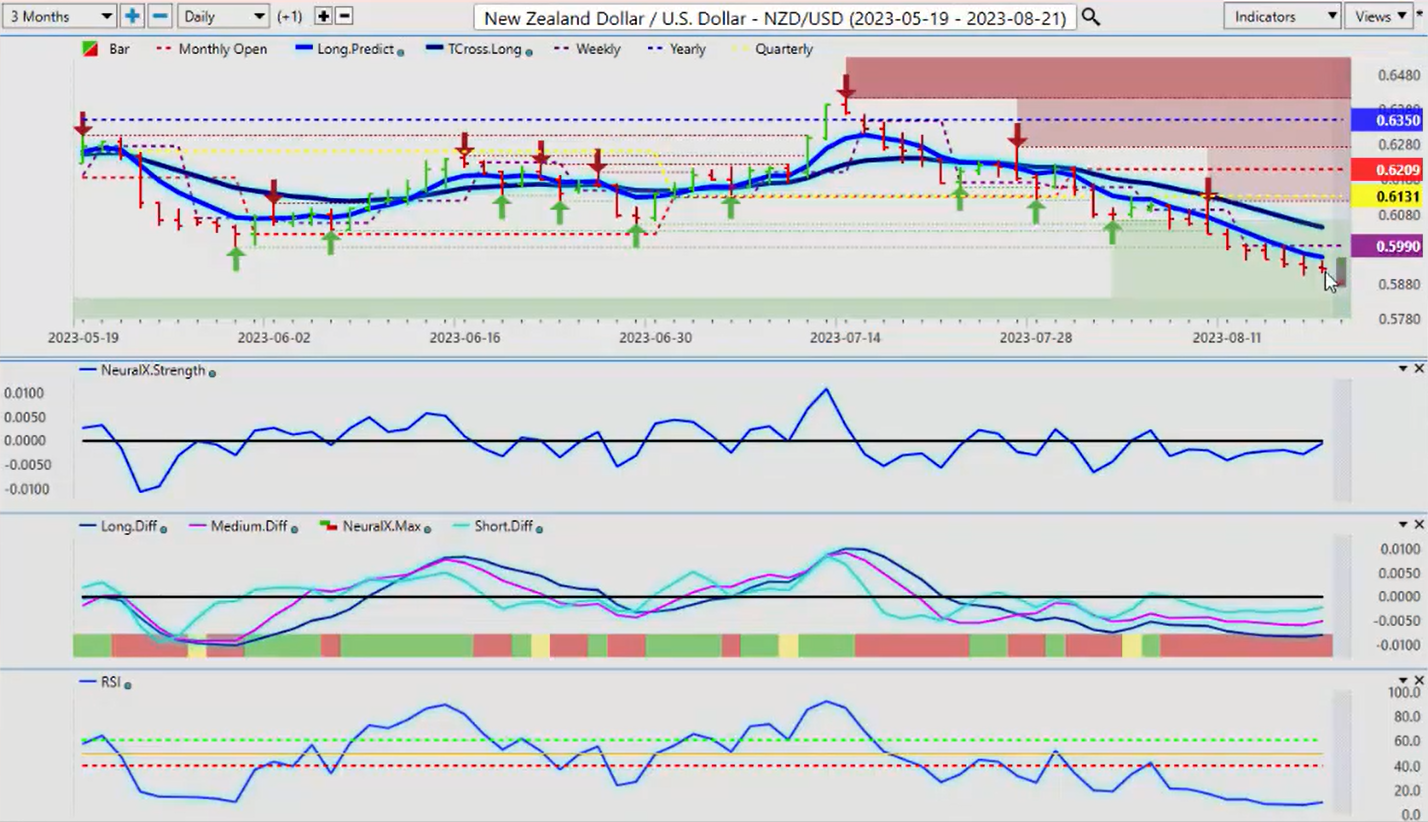The width and height of the screenshot is (1428, 822).
Task: Click the 2023-05-19 date axis label
Action: click(84, 338)
